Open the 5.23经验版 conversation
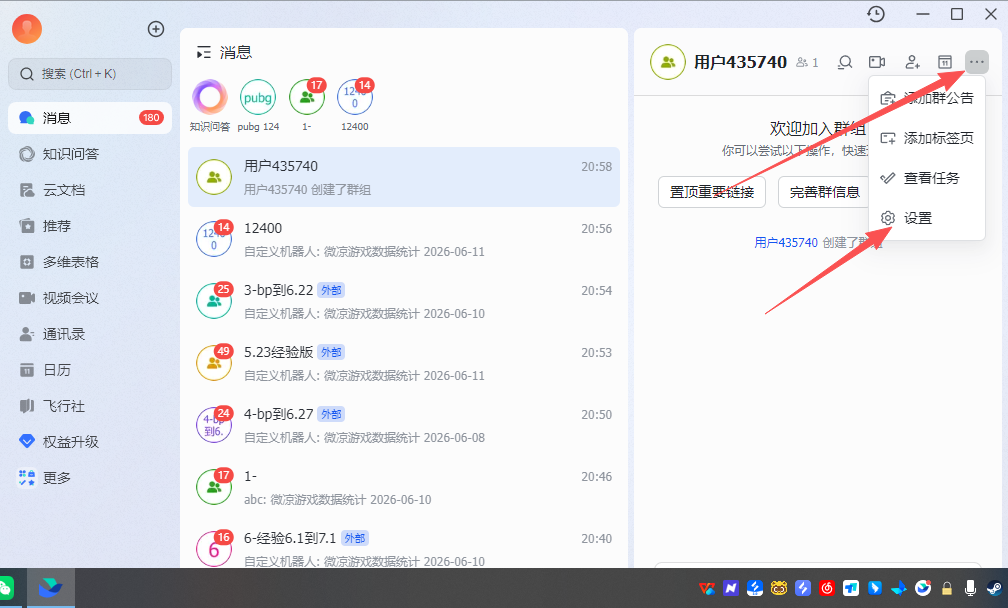Image resolution: width=1008 pixels, height=608 pixels. pos(404,363)
